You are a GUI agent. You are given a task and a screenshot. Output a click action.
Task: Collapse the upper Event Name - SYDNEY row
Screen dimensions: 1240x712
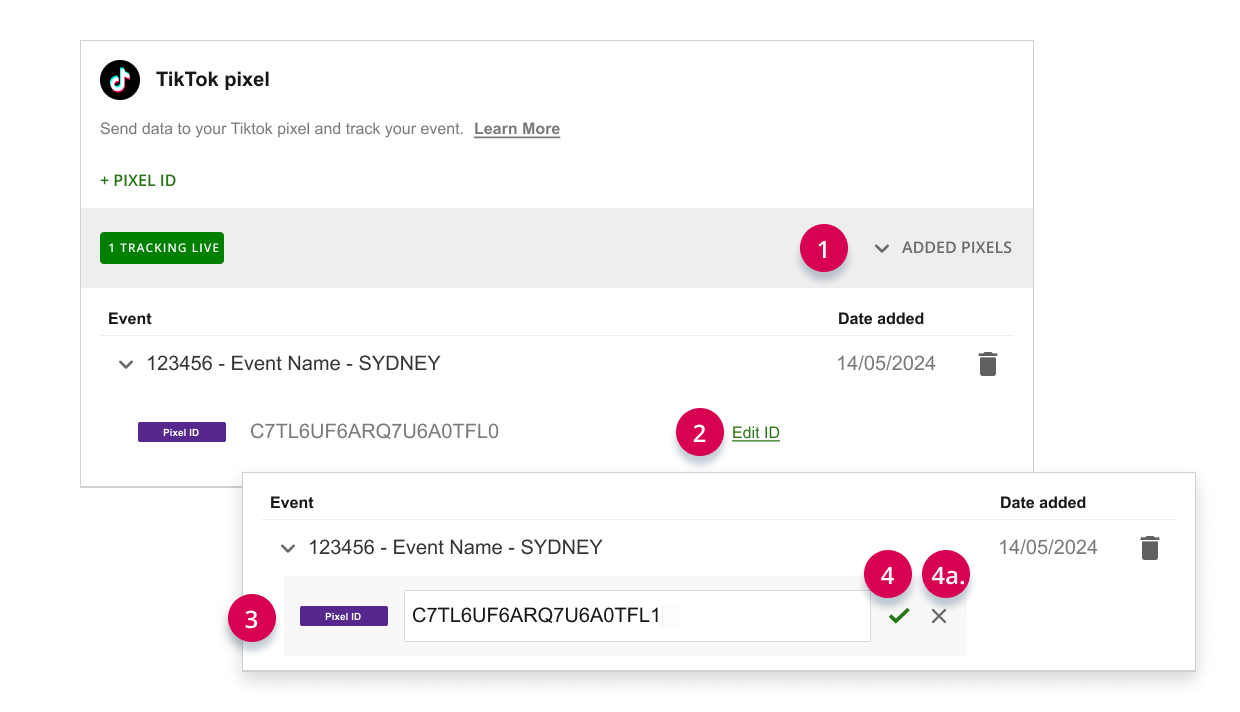coord(126,365)
